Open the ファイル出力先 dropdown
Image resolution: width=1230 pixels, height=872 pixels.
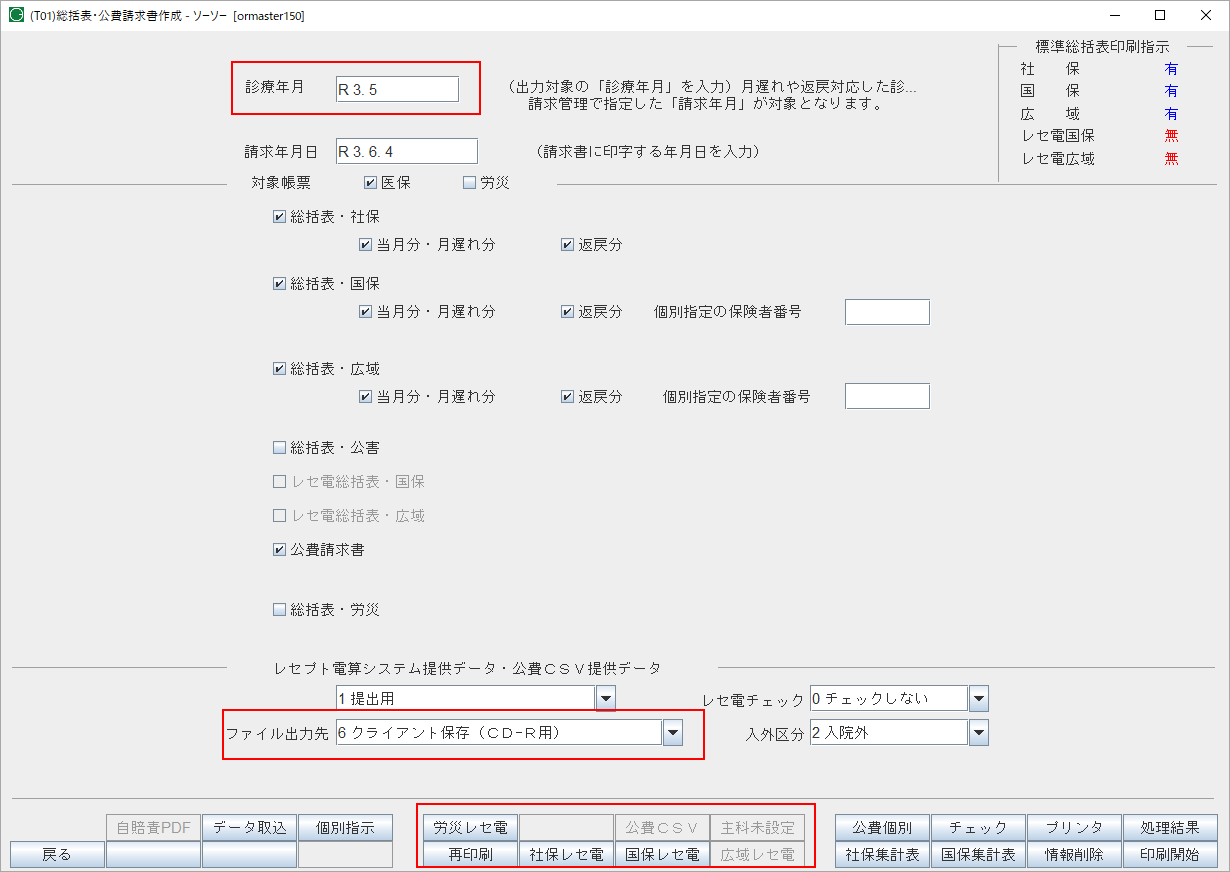[675, 732]
